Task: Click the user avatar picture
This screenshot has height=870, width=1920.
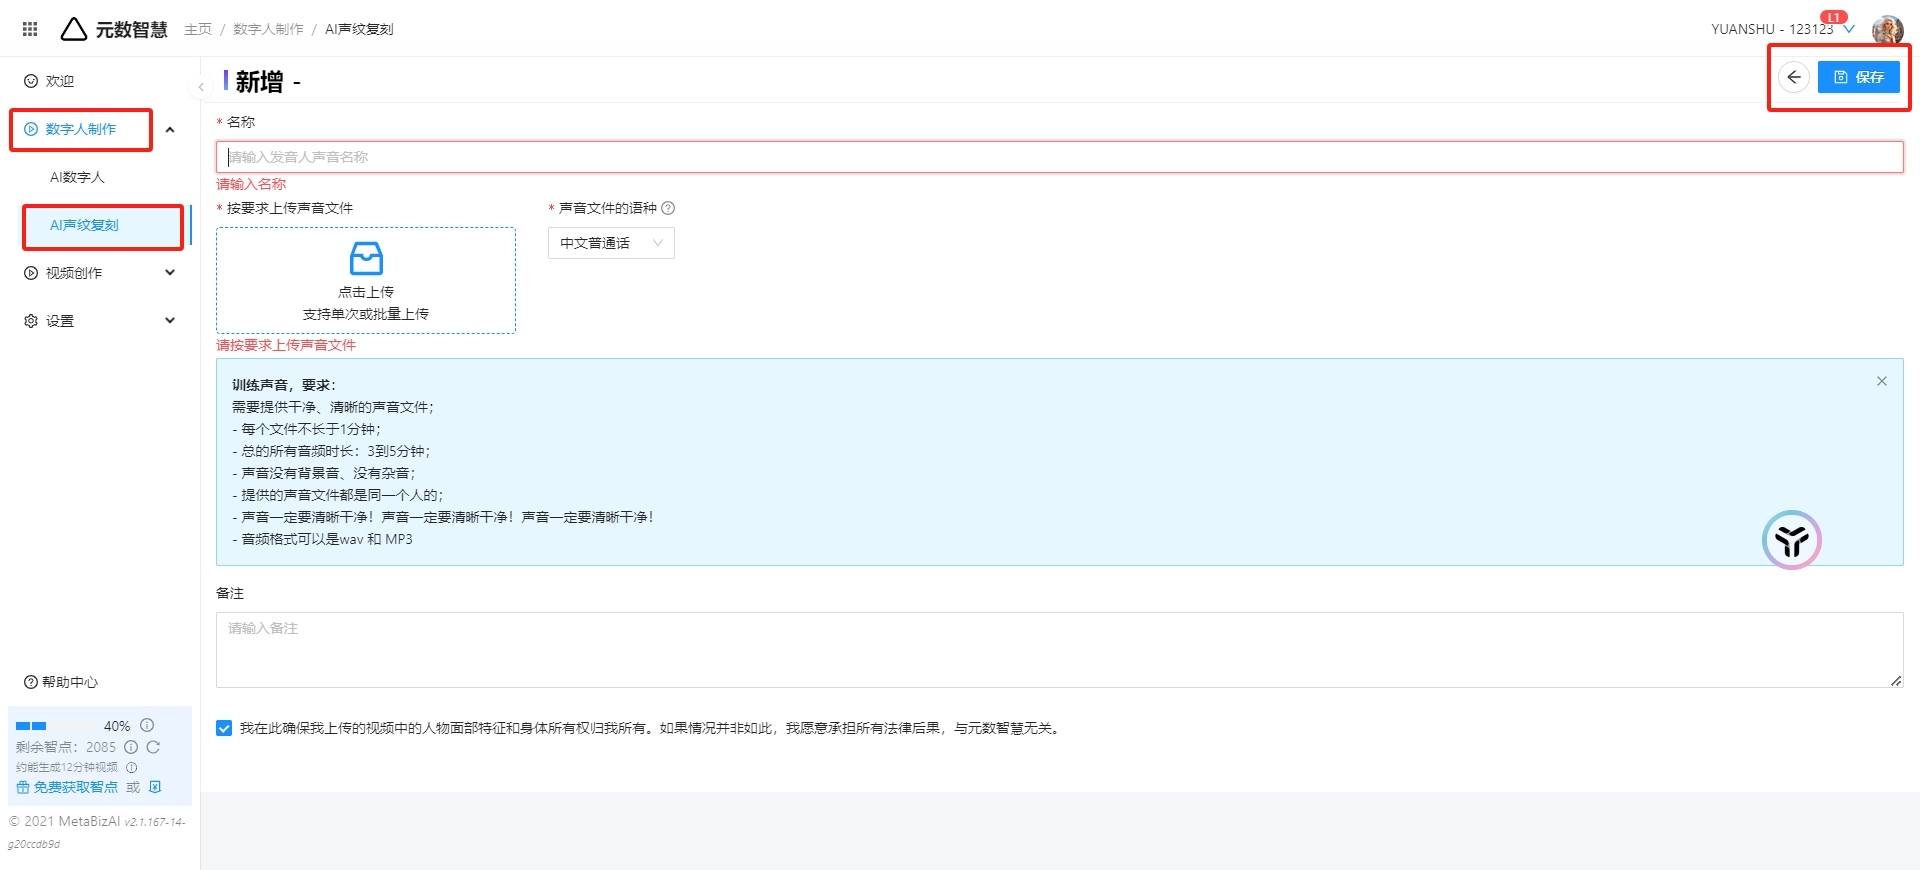Action: tap(1886, 29)
